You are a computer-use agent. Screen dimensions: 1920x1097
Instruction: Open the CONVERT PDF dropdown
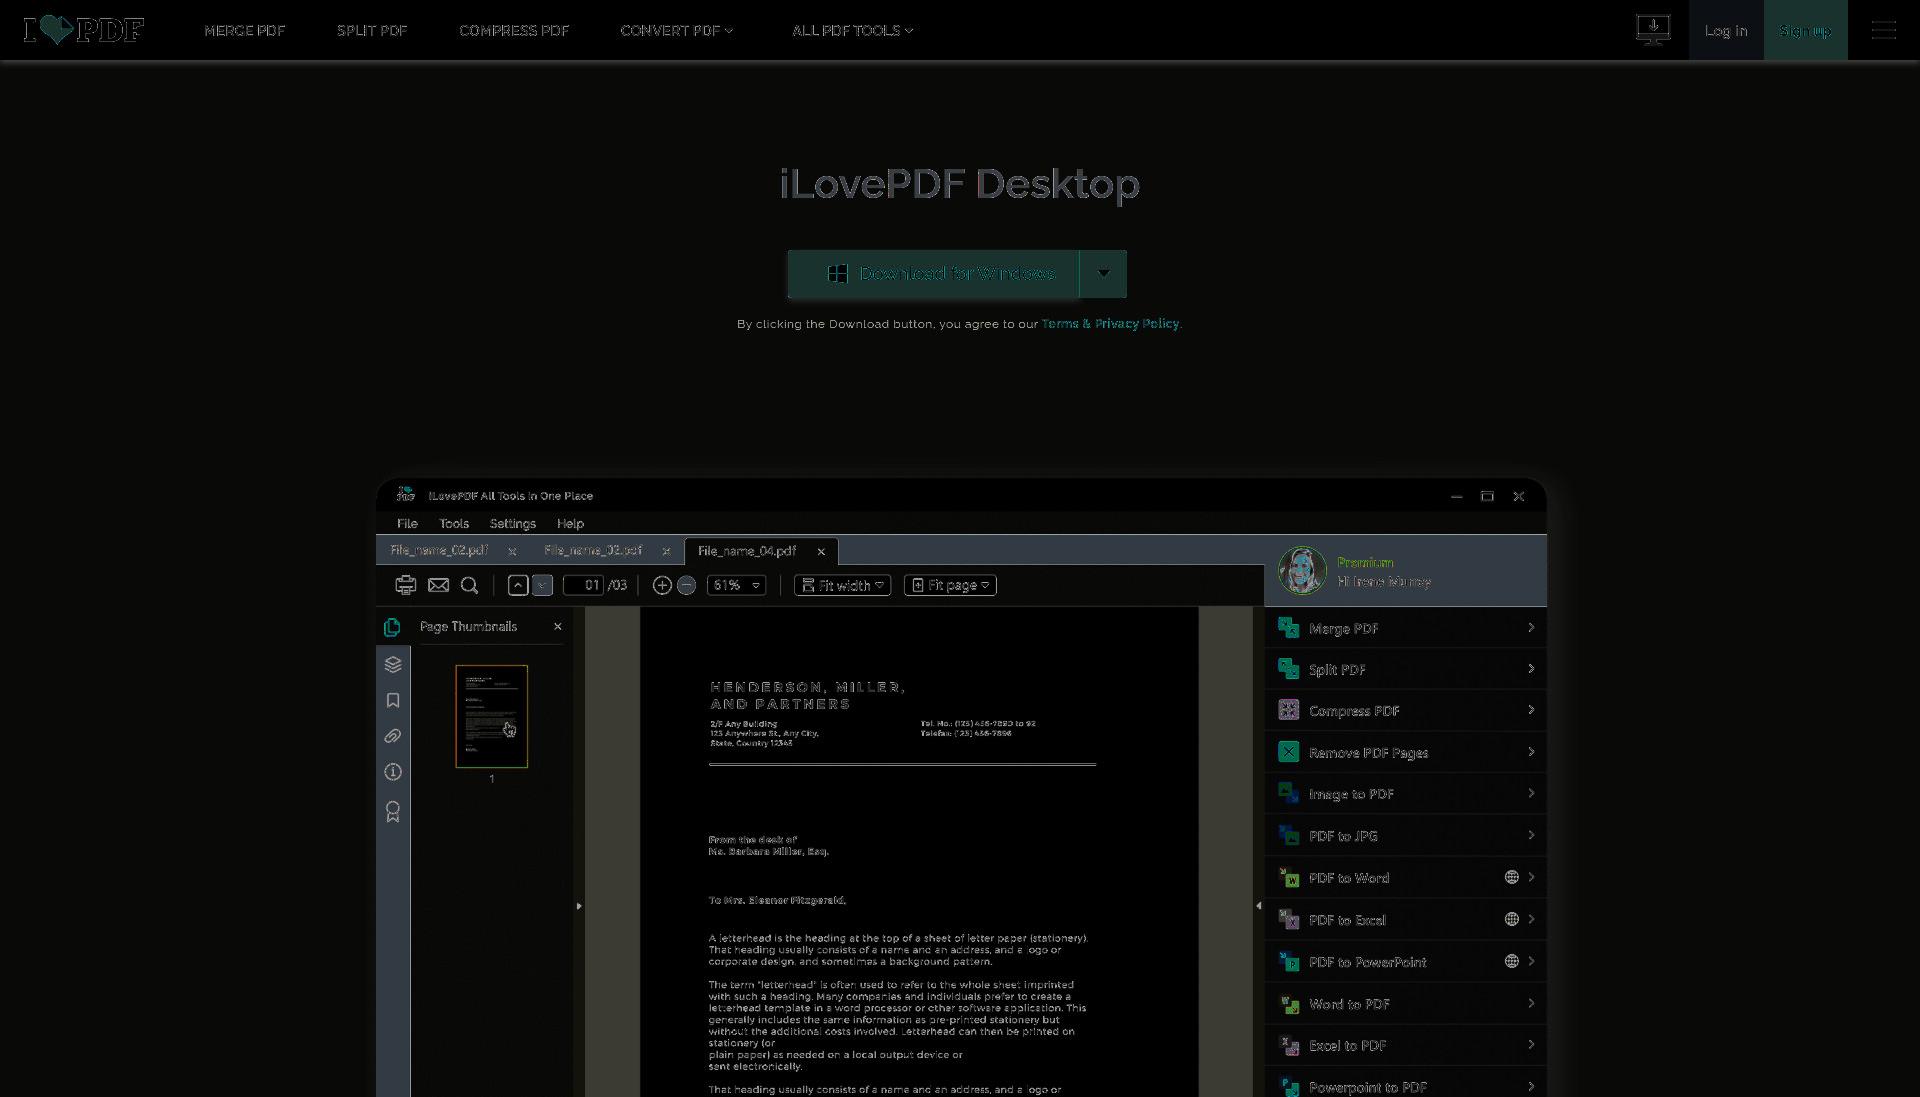(x=677, y=31)
